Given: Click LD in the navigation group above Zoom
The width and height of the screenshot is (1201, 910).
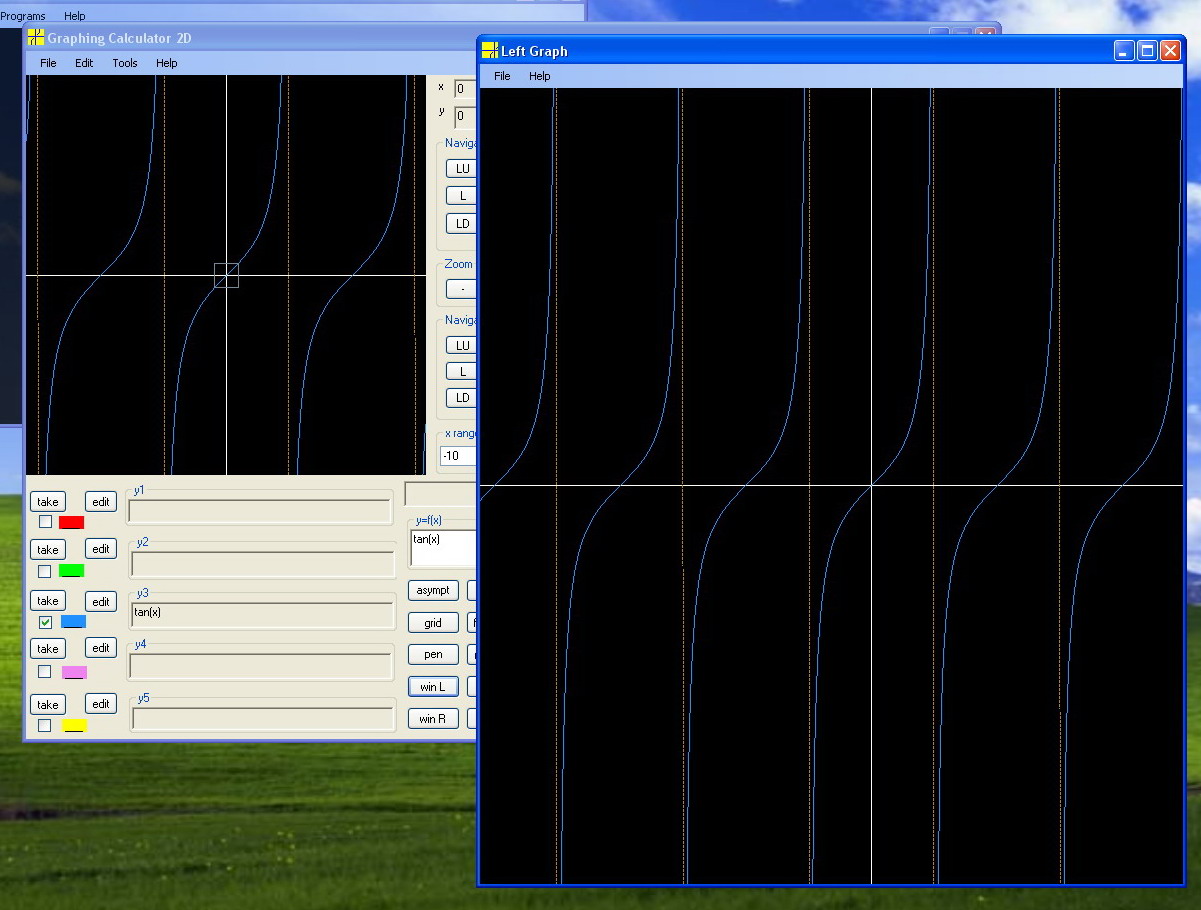Looking at the screenshot, I should click(x=462, y=223).
